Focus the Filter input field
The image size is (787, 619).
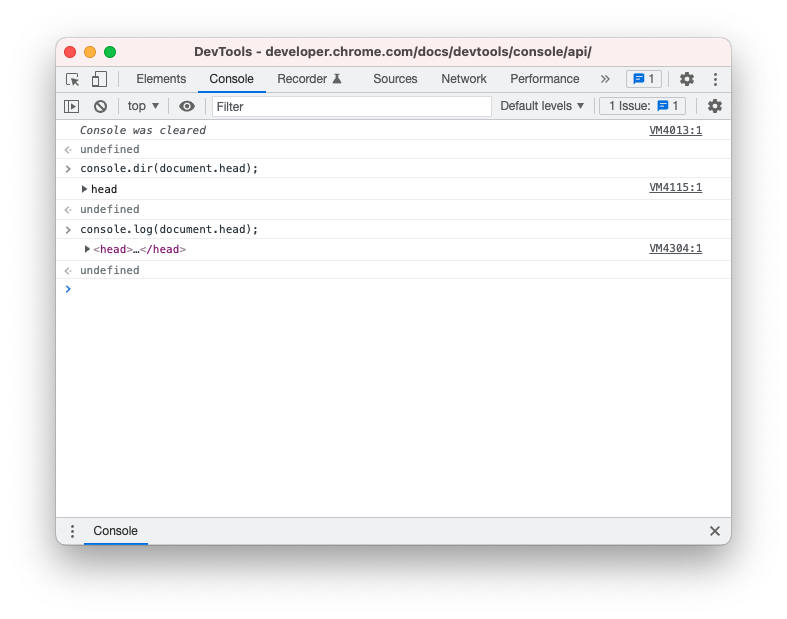pos(351,106)
